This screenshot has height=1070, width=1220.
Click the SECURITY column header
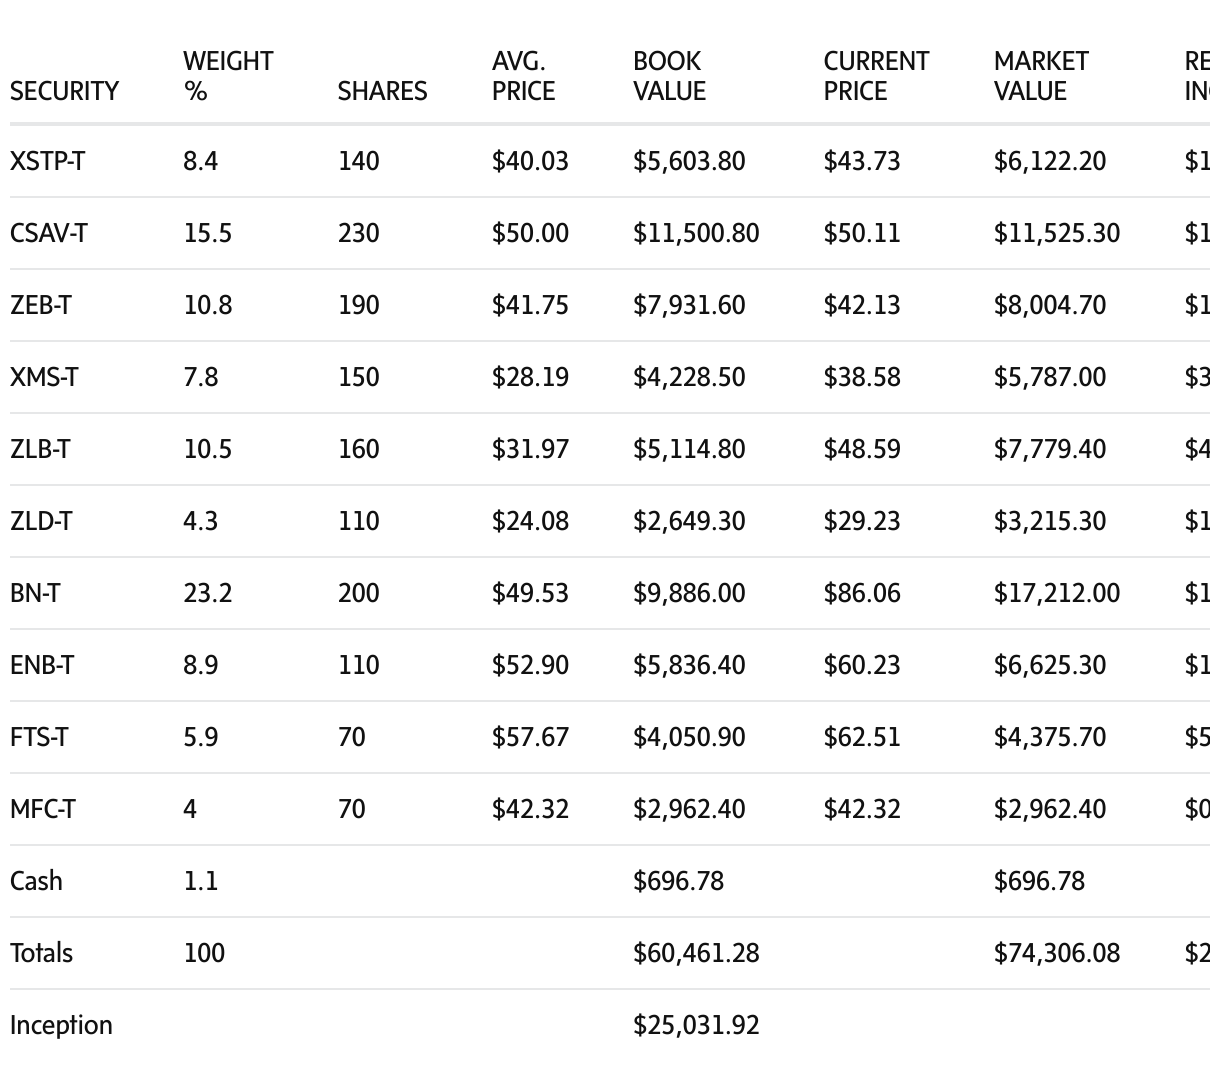64,91
